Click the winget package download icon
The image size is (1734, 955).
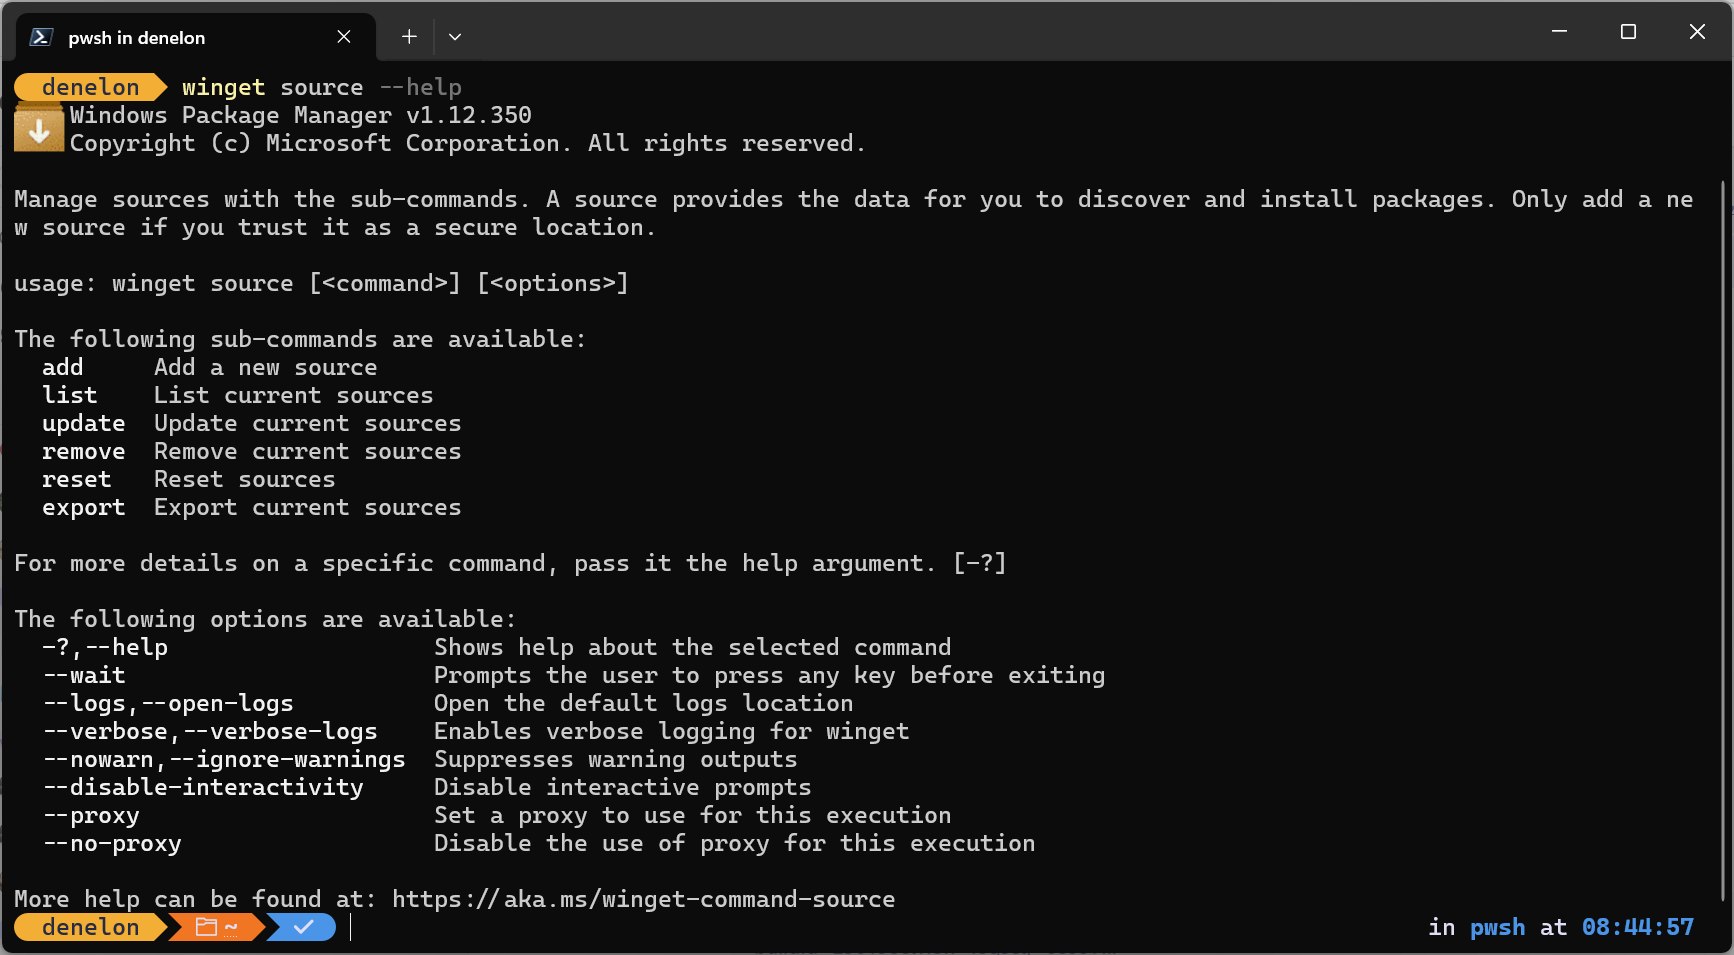point(39,128)
